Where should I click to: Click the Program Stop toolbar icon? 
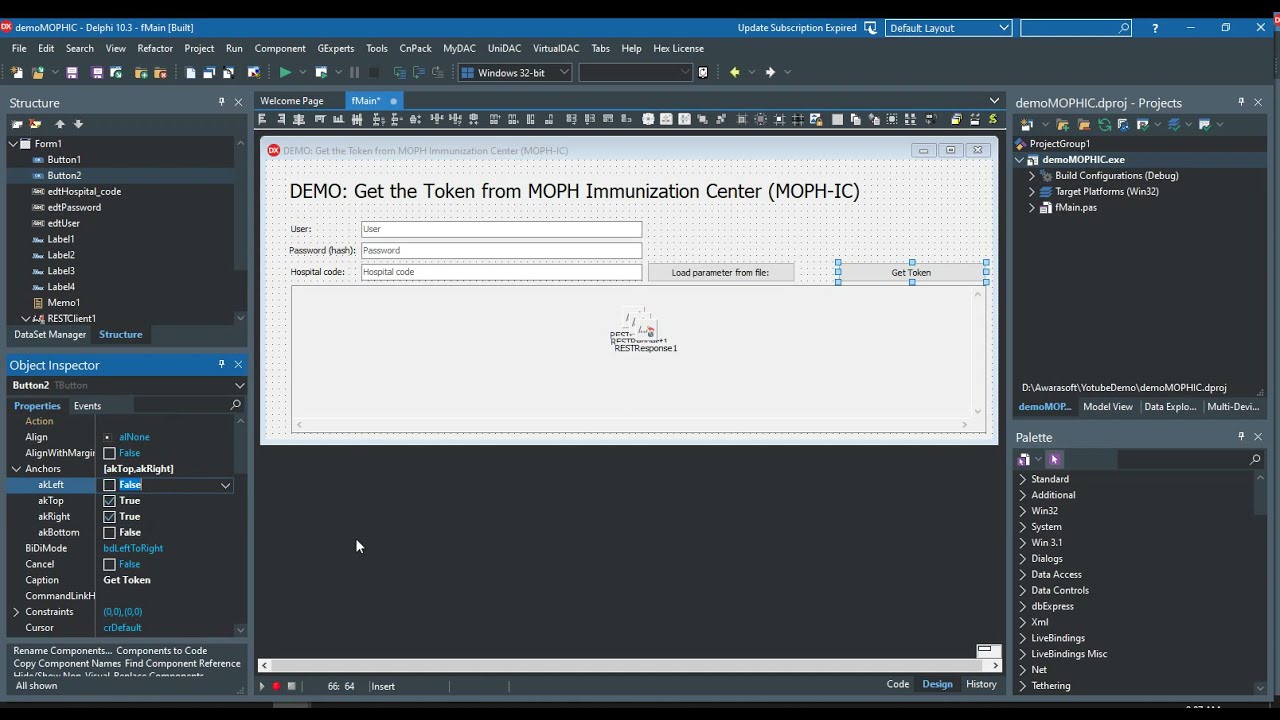[x=374, y=72]
